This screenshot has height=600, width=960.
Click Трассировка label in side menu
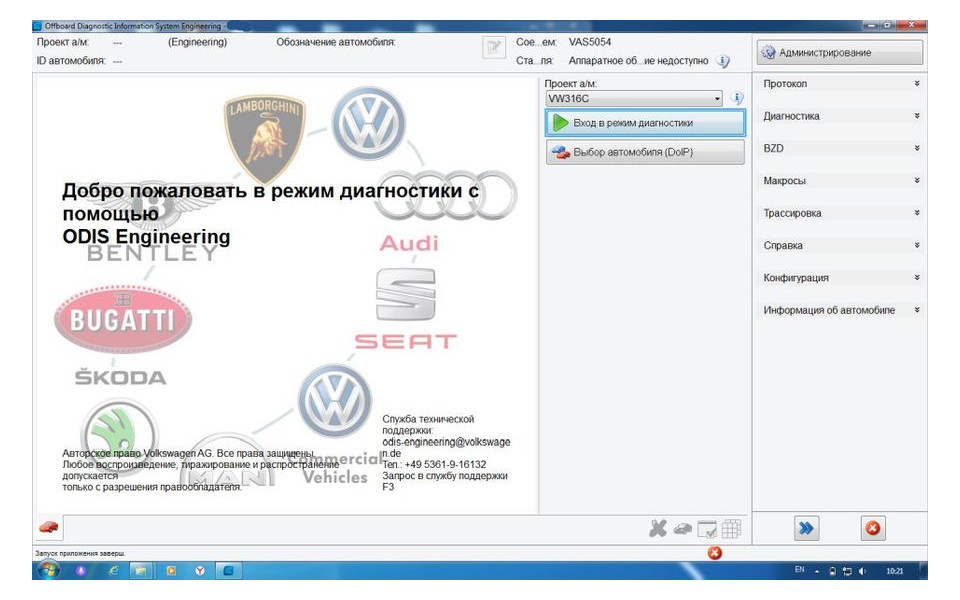(792, 214)
